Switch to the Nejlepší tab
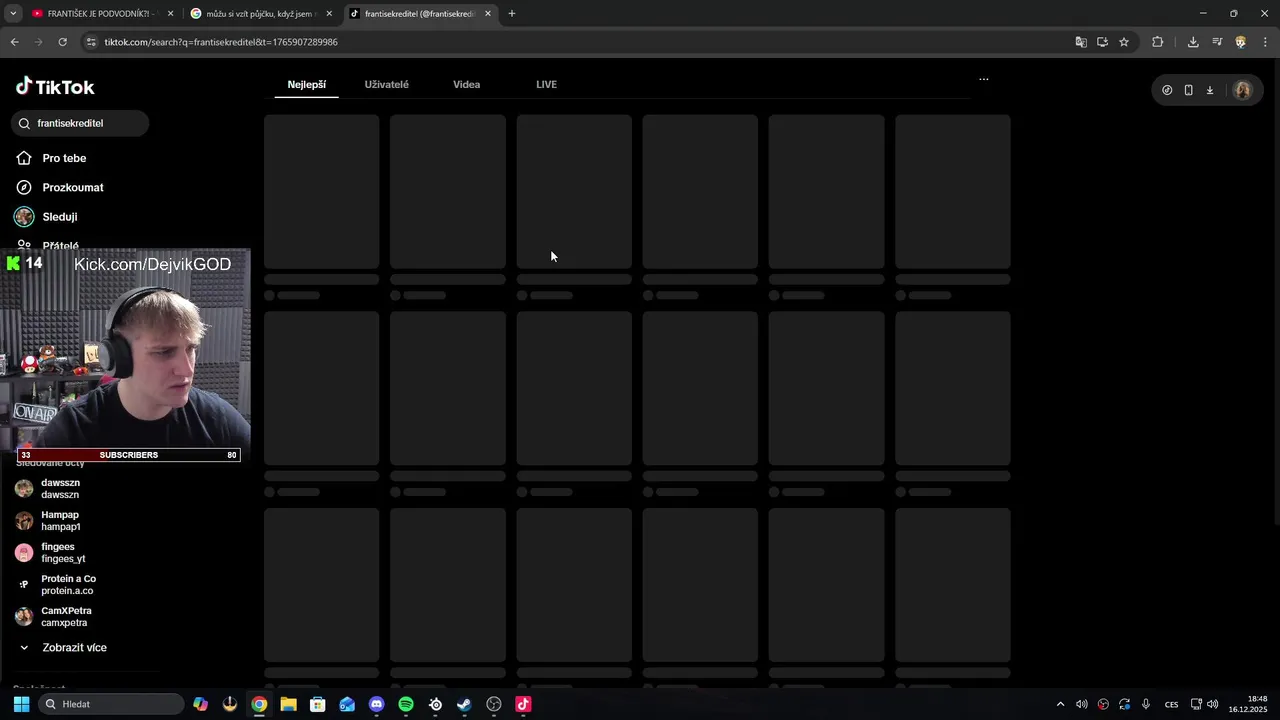Screen dimensions: 1280x720 [307, 85]
